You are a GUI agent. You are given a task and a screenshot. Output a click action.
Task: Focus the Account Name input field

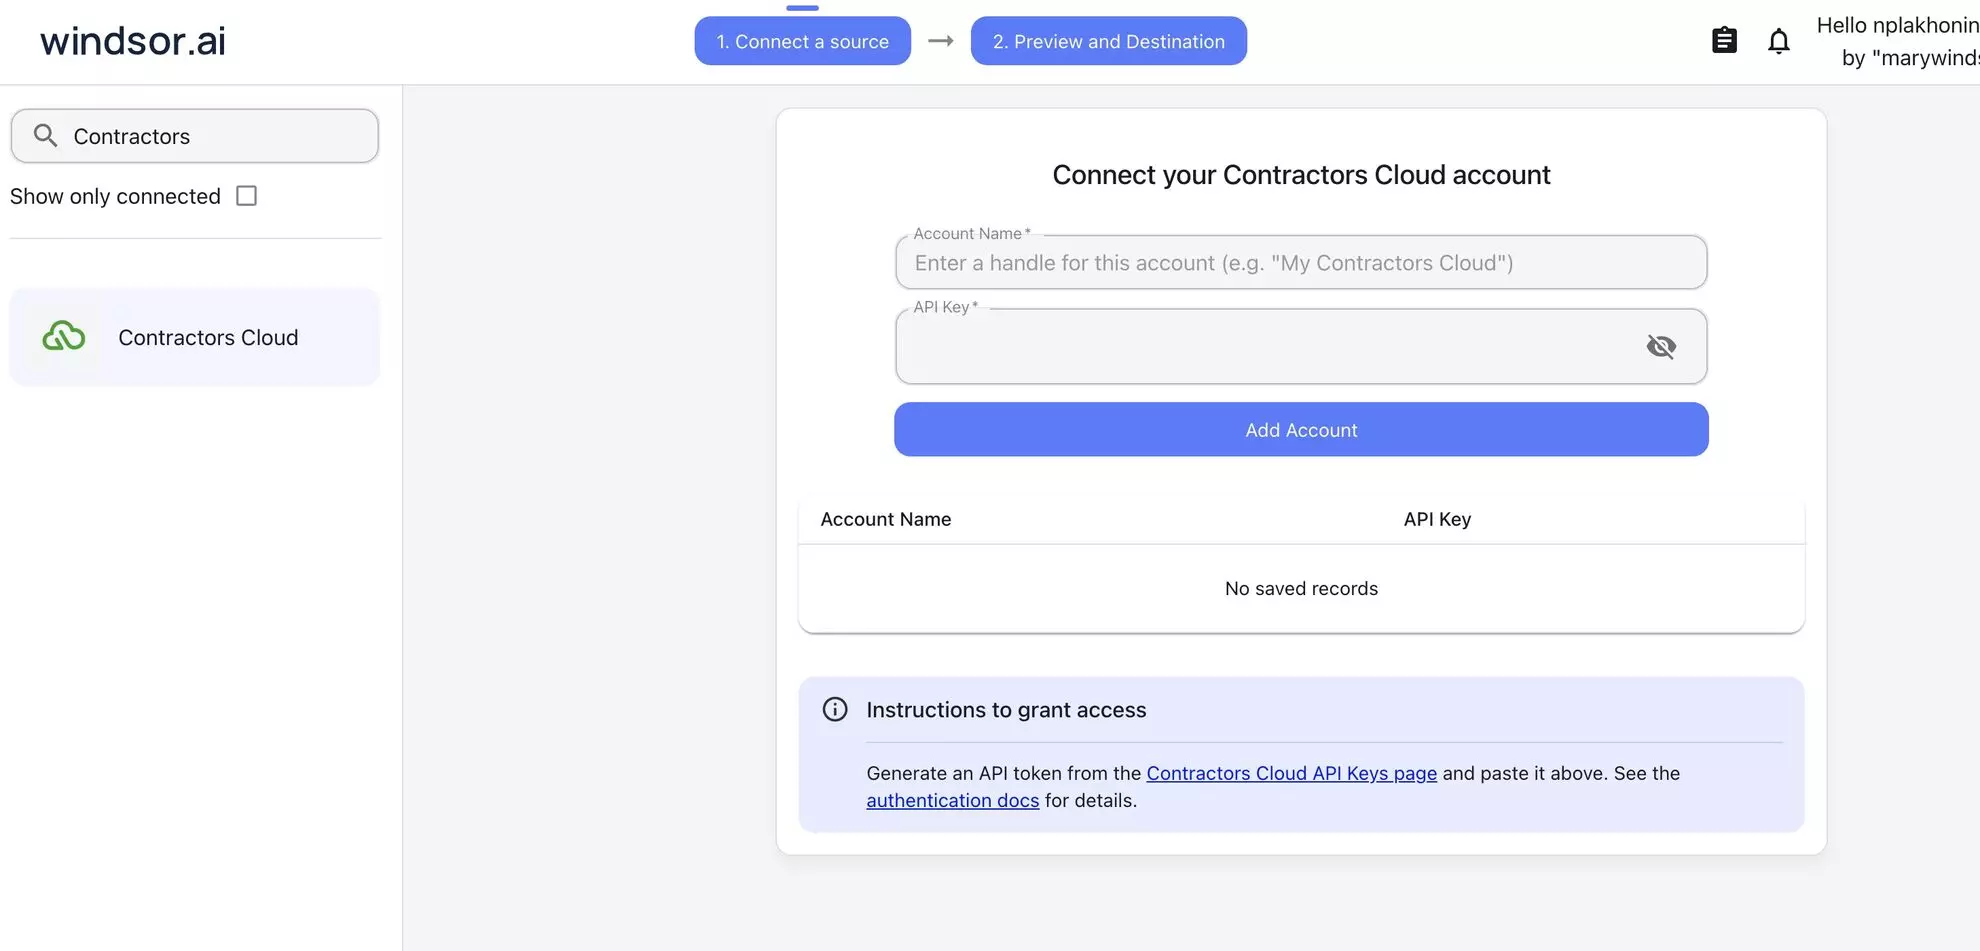point(1301,263)
